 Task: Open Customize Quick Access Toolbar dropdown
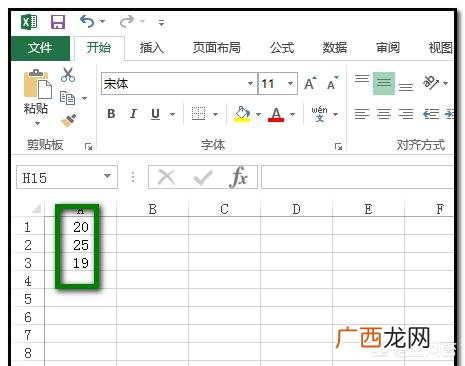(x=161, y=23)
